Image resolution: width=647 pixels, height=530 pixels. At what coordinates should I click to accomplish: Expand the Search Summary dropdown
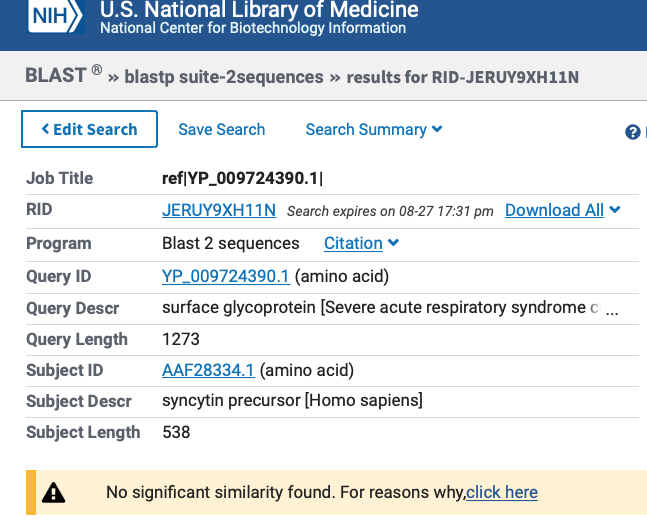pos(373,130)
